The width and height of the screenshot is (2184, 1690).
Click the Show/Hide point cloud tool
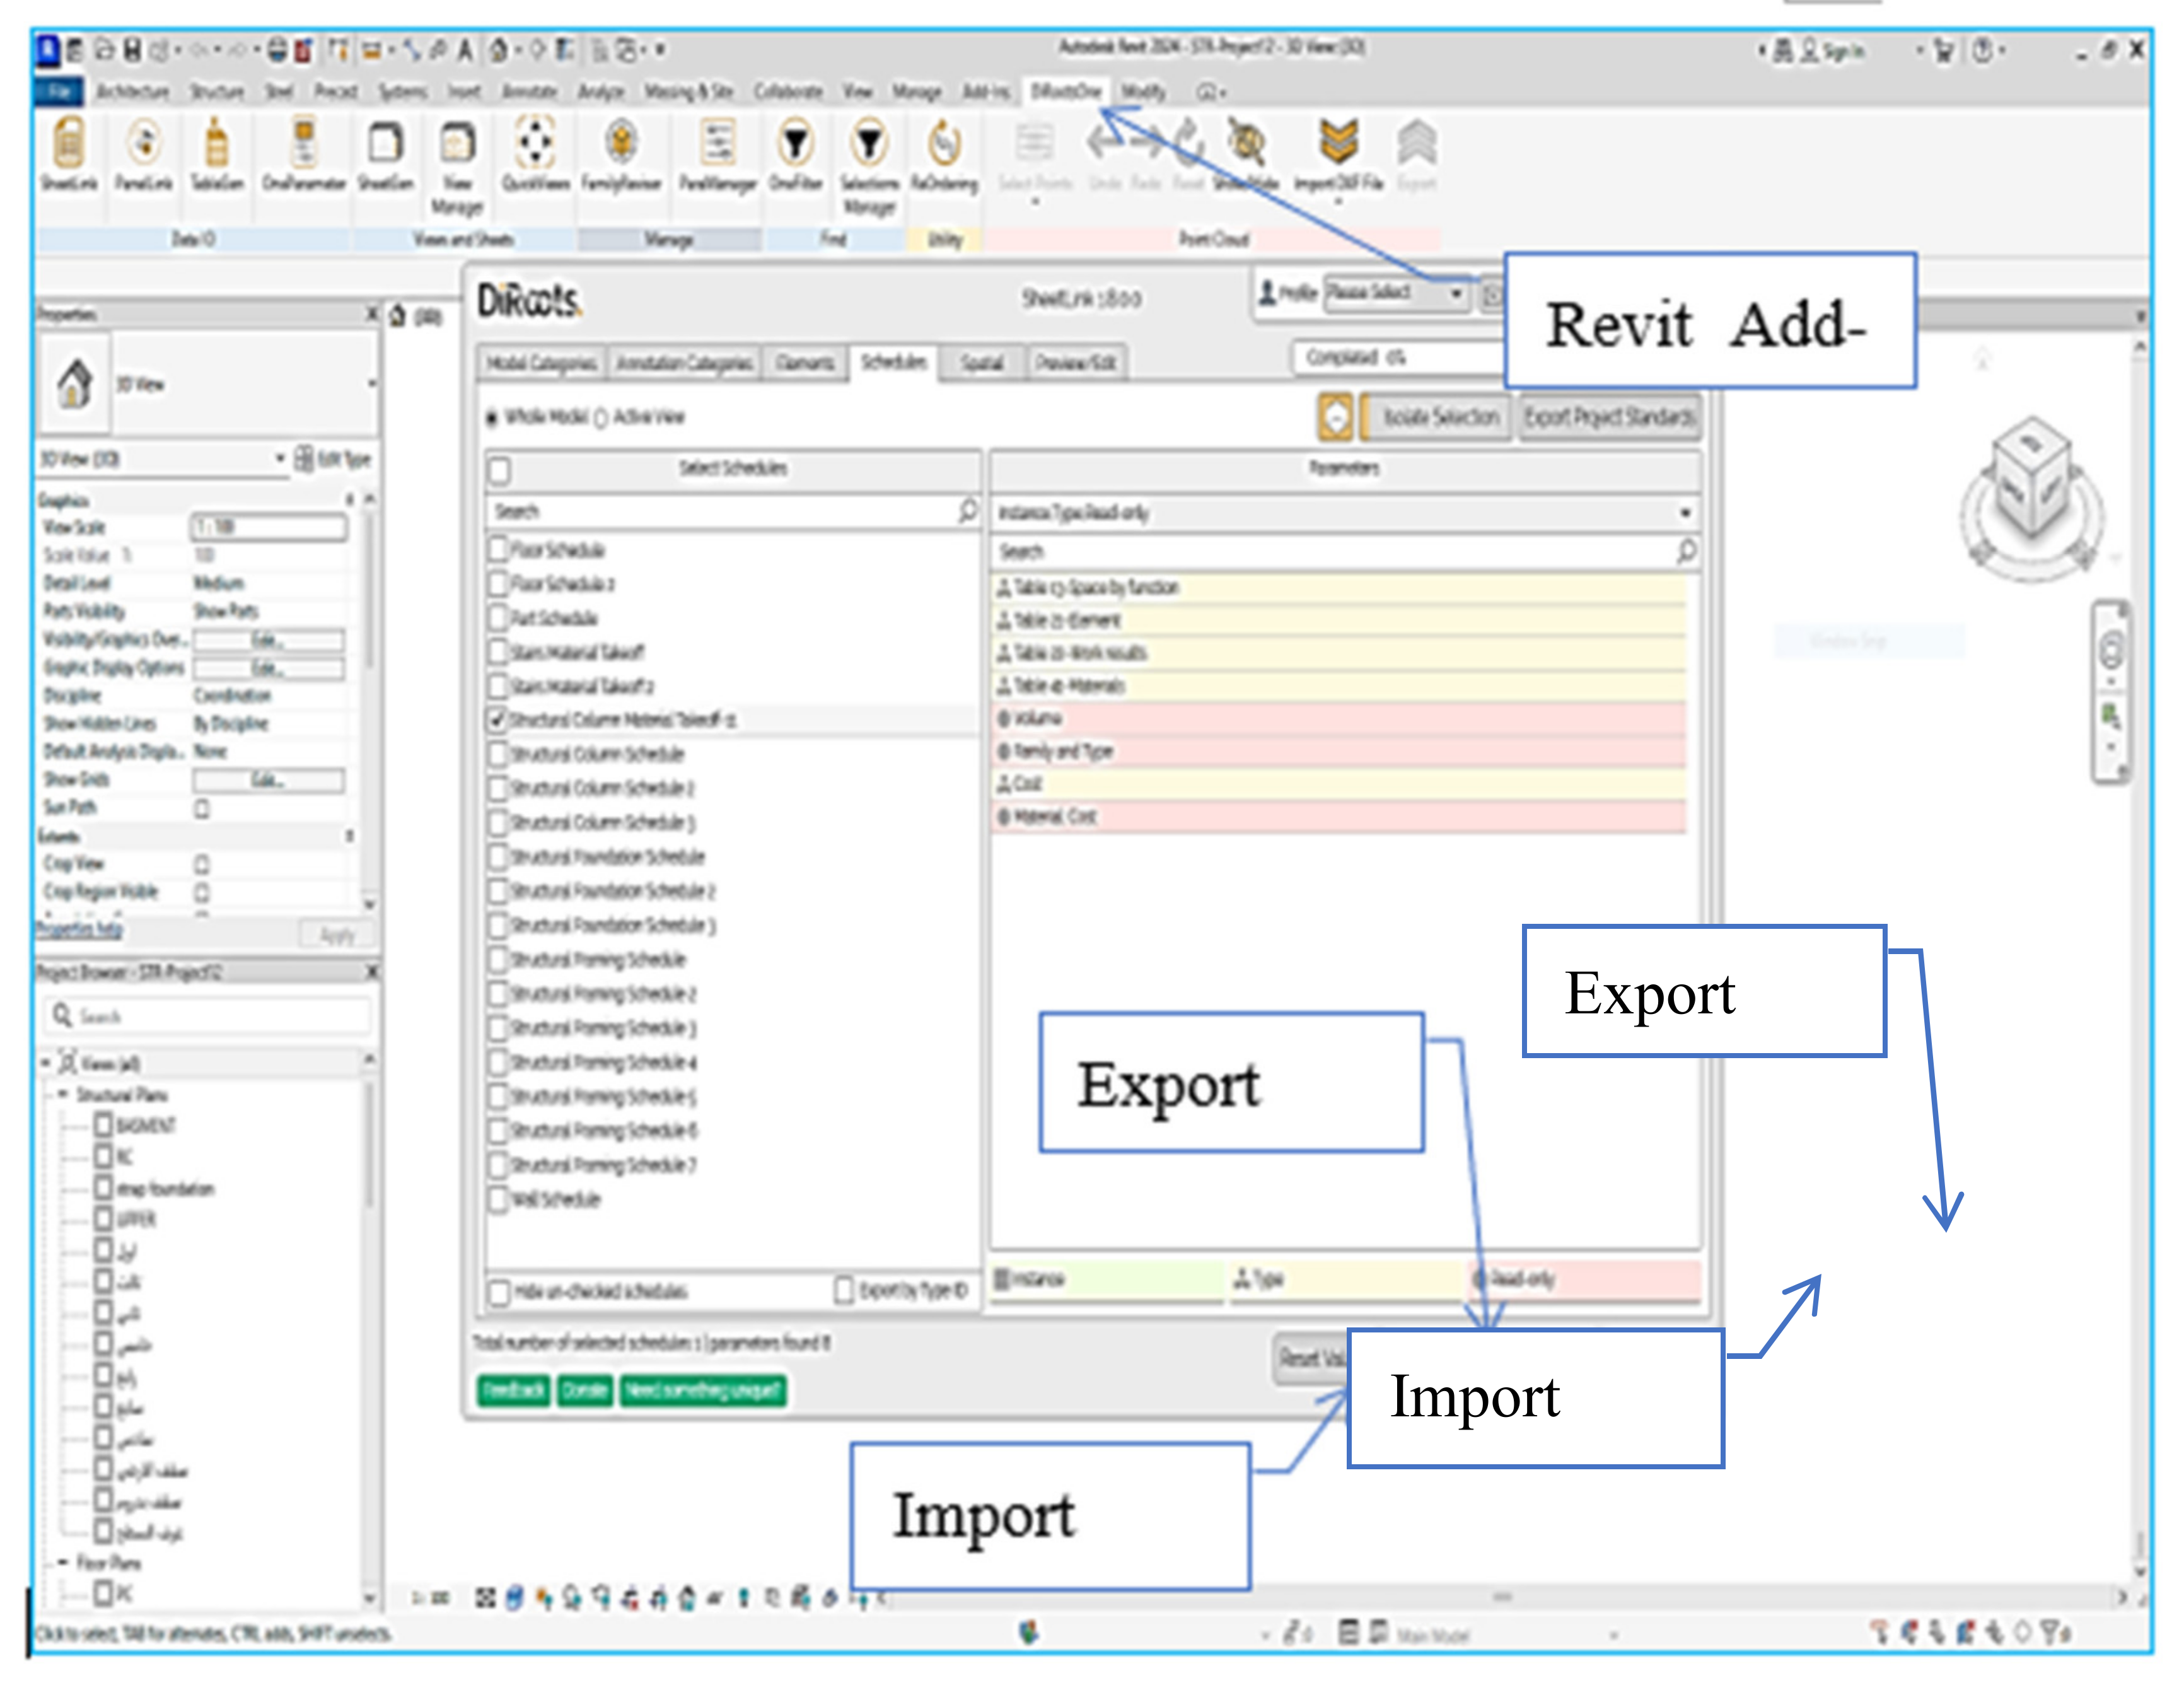(x=1246, y=153)
